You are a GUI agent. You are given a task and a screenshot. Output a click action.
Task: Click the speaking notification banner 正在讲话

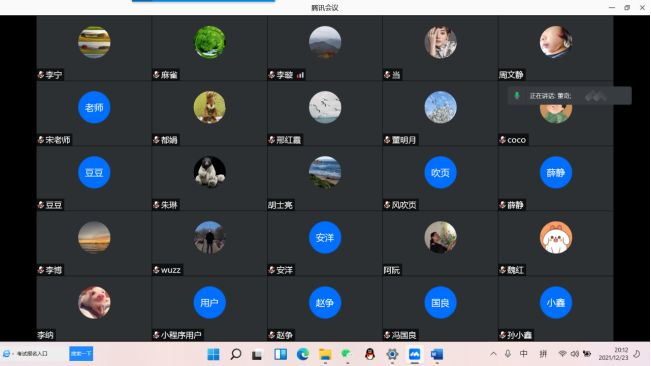click(x=569, y=96)
